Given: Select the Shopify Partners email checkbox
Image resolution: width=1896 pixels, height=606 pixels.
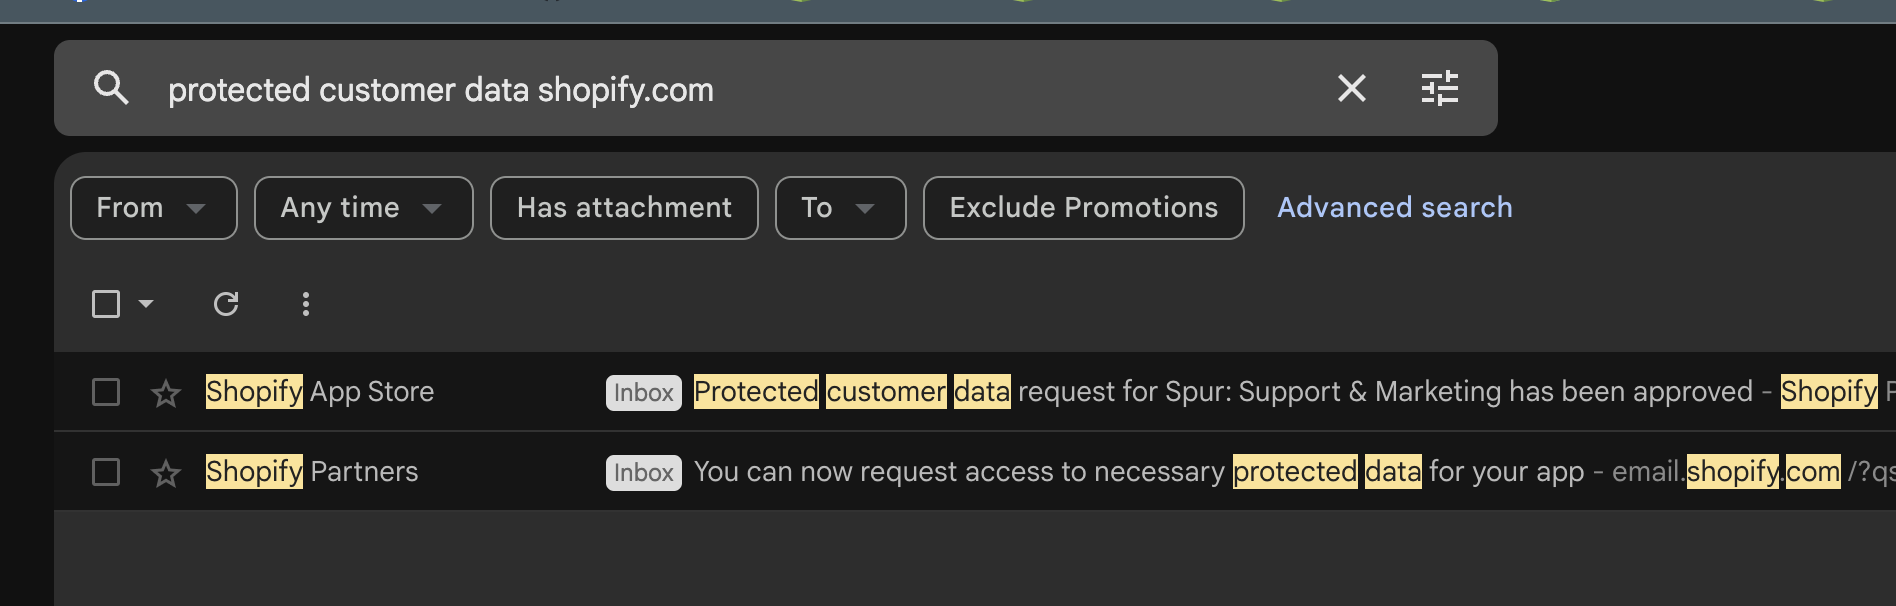Looking at the screenshot, I should 106,472.
